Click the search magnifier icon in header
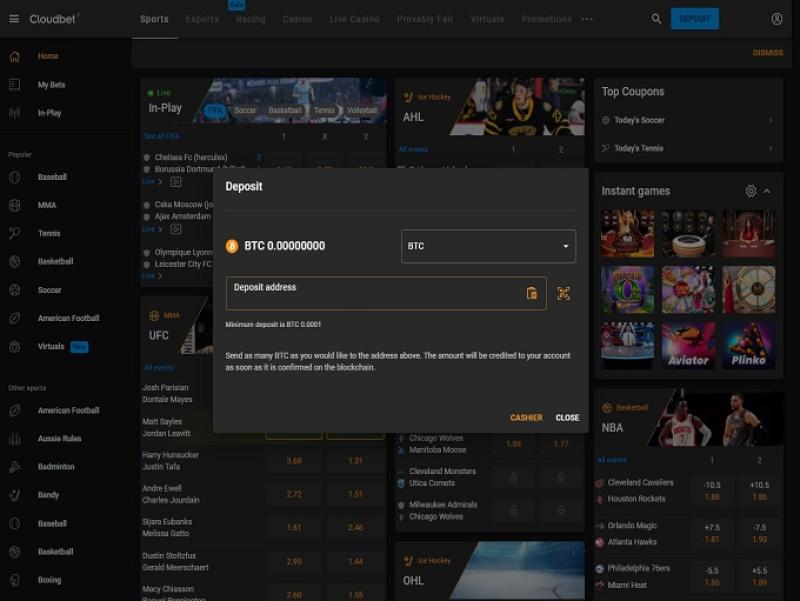This screenshot has height=601, width=800. point(656,19)
